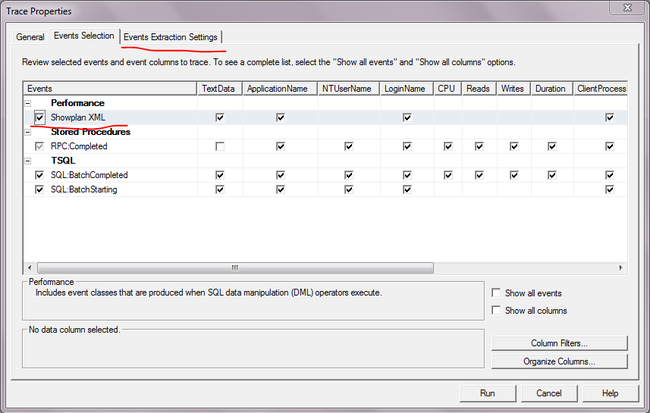Toggle ClientProcess column for SQL:BatchStarting

point(609,189)
